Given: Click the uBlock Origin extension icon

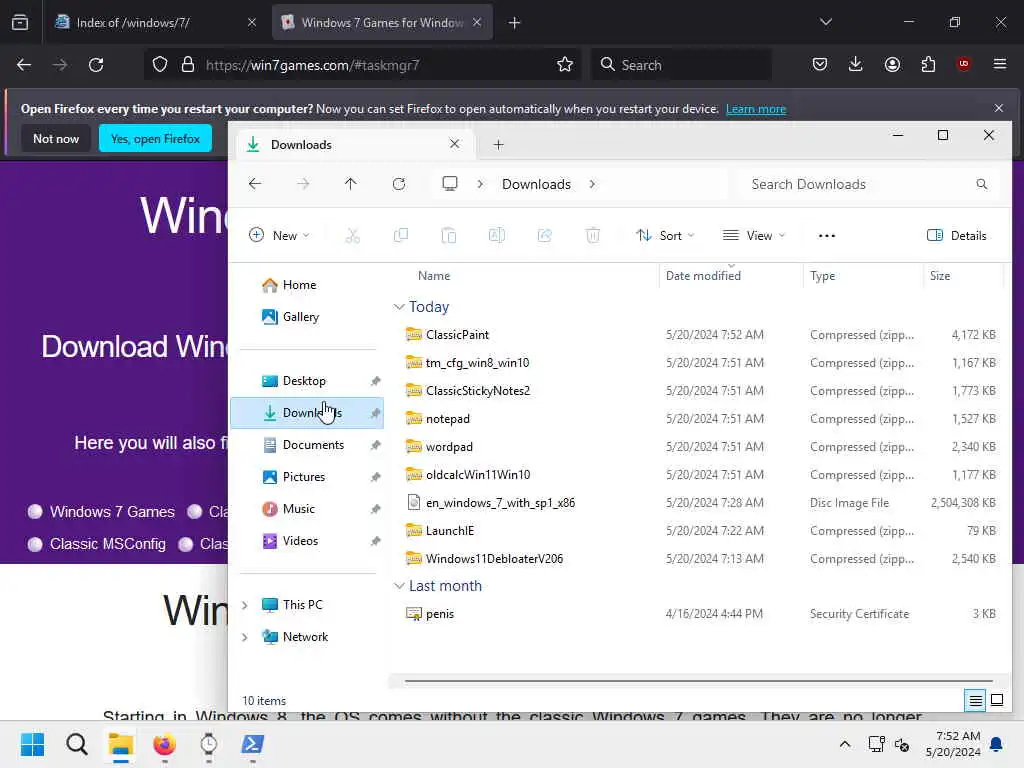Looking at the screenshot, I should tap(963, 63).
